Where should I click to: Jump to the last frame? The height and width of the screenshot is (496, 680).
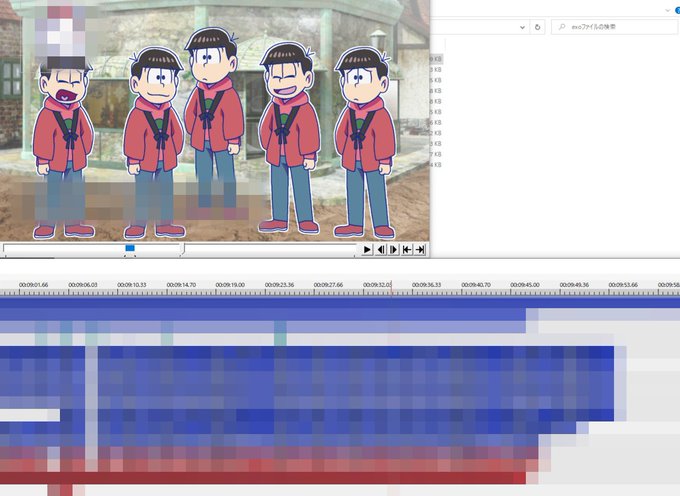(420, 249)
